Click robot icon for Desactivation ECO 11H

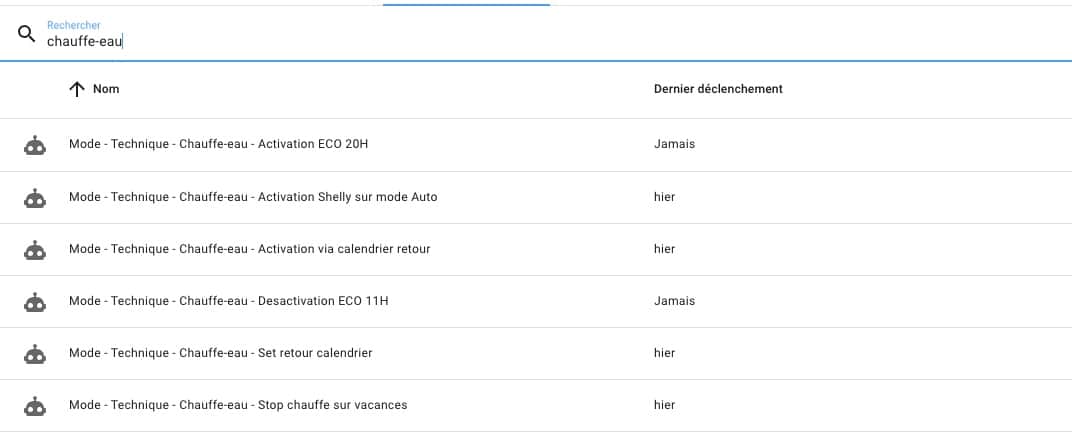pos(35,302)
